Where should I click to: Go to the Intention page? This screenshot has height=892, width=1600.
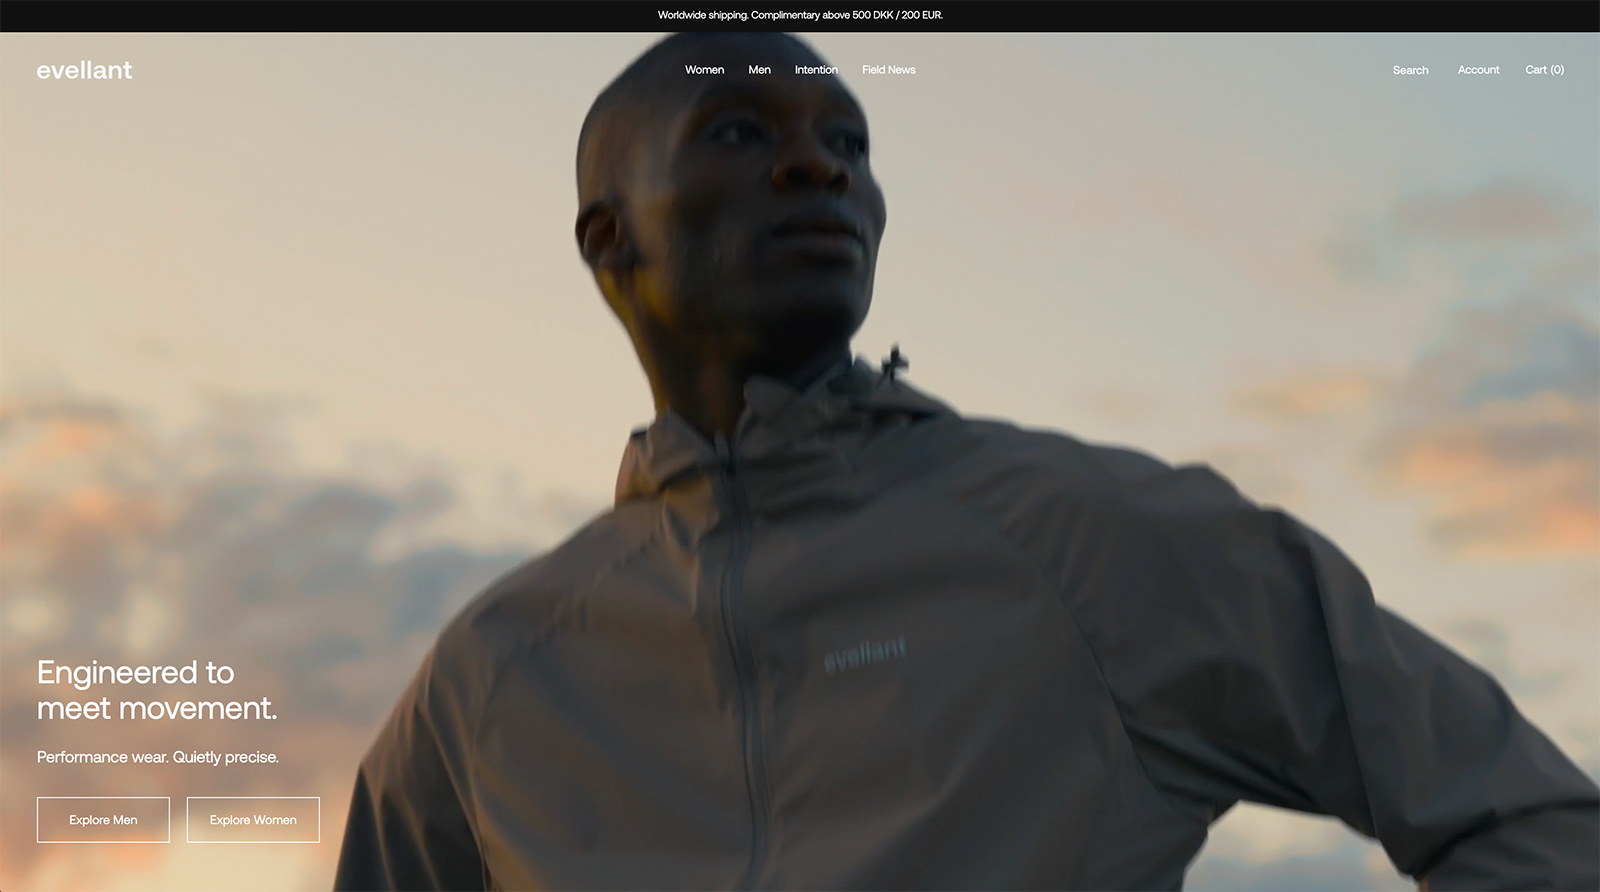coord(816,70)
